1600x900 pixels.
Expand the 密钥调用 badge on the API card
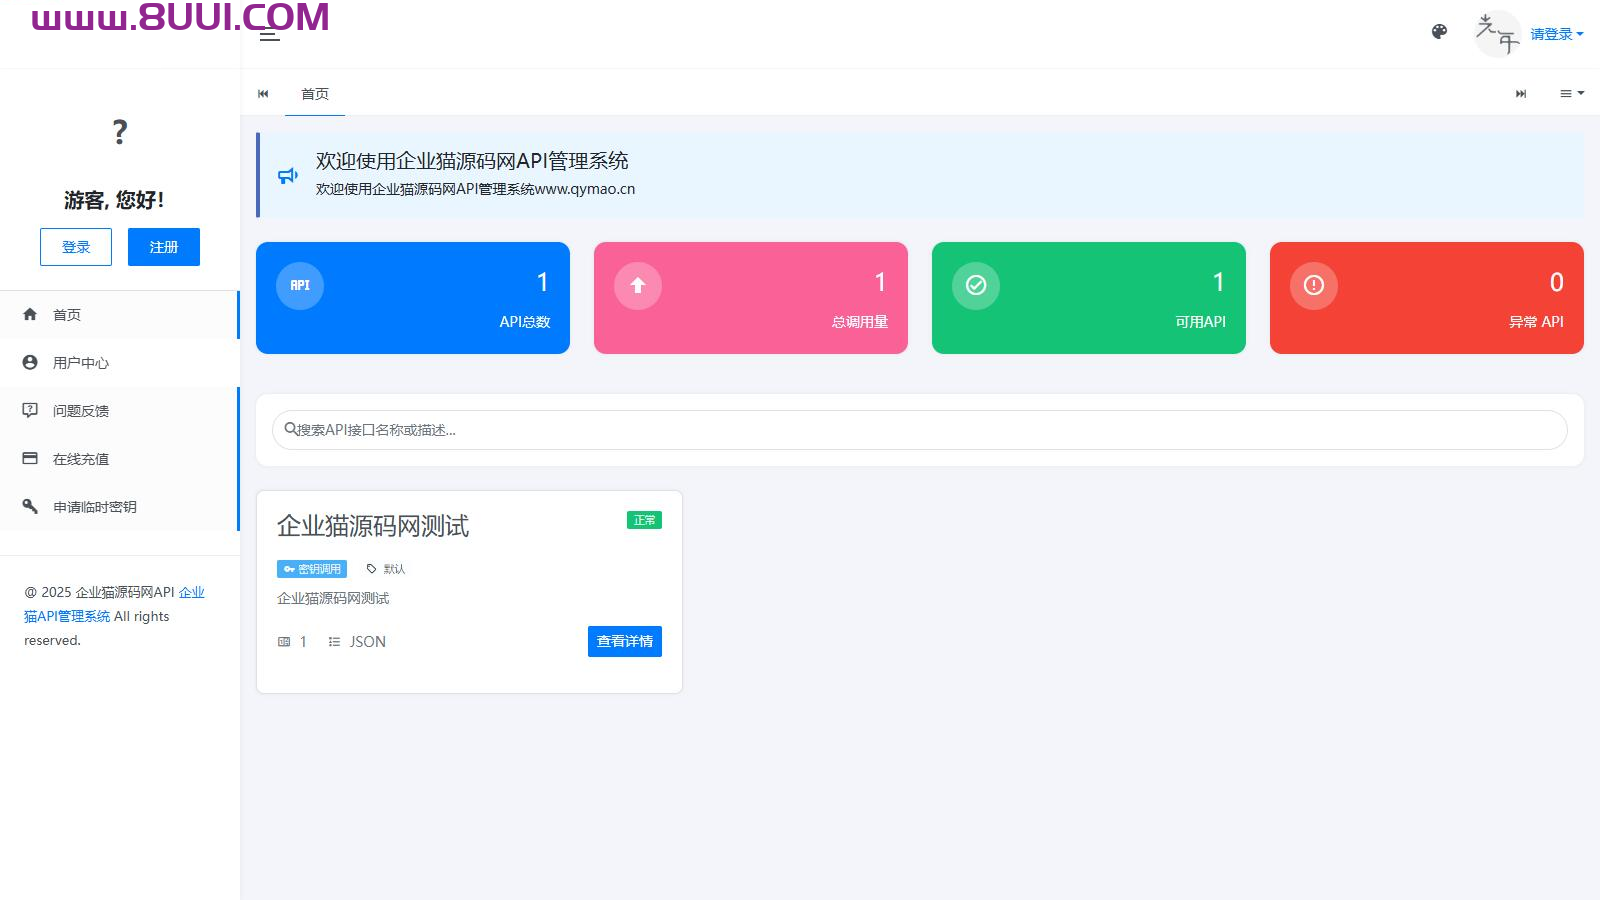pos(311,568)
